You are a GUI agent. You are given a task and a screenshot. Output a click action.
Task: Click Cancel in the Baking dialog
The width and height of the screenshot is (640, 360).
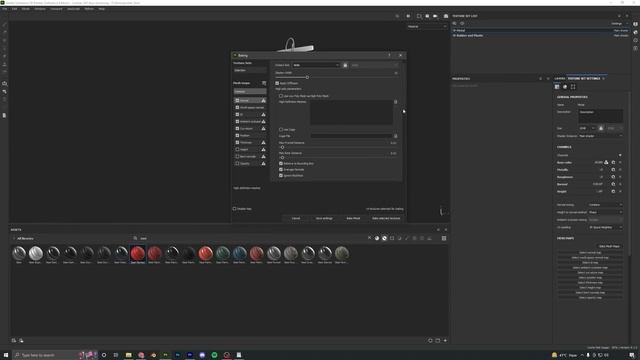[x=296, y=218]
